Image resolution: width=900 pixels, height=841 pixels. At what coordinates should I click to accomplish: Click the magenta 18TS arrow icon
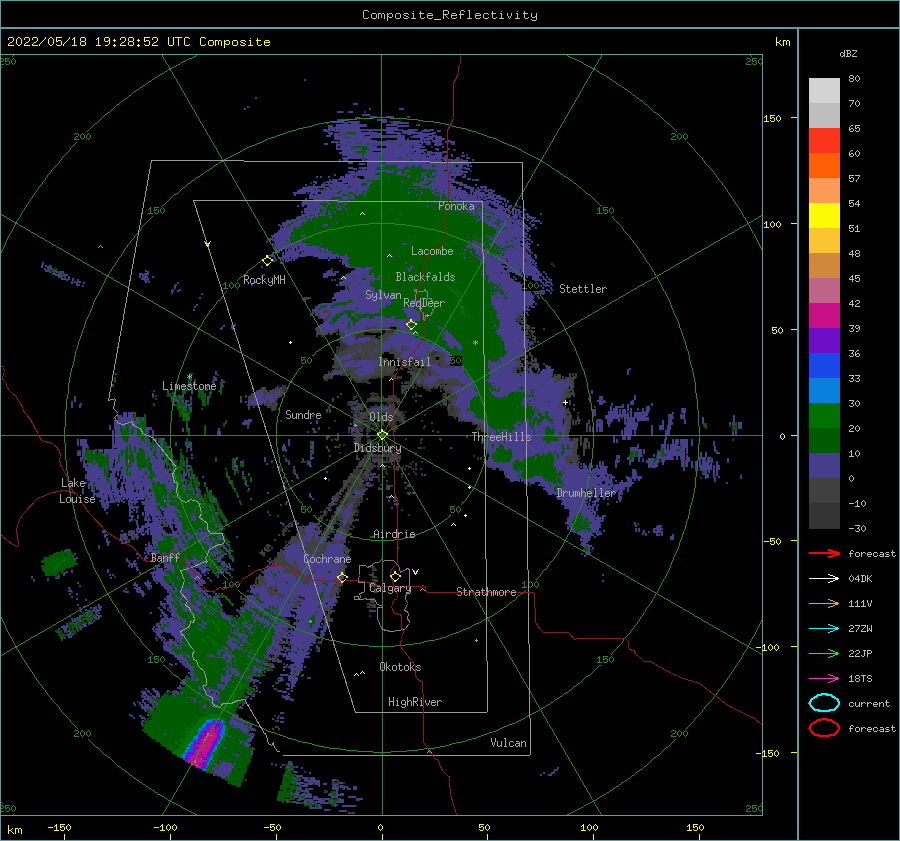tap(824, 679)
